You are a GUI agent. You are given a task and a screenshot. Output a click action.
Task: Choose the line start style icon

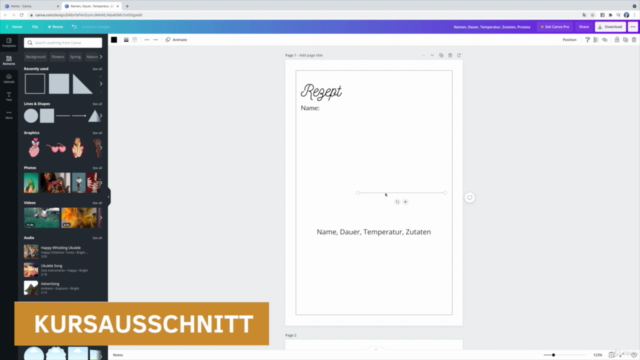(x=147, y=40)
